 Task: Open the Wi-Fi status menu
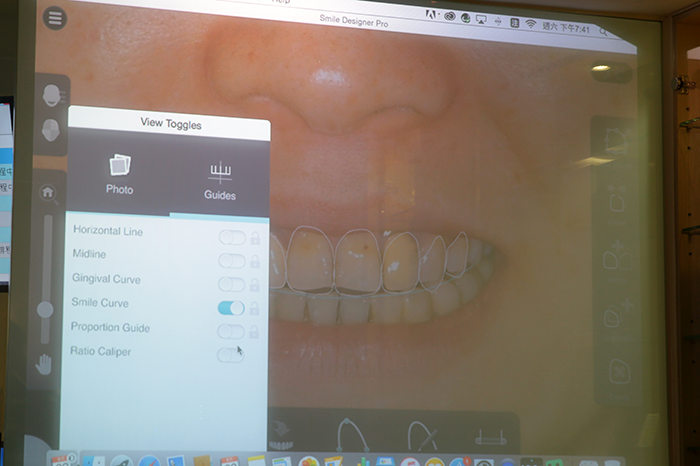pyautogui.click(x=530, y=24)
